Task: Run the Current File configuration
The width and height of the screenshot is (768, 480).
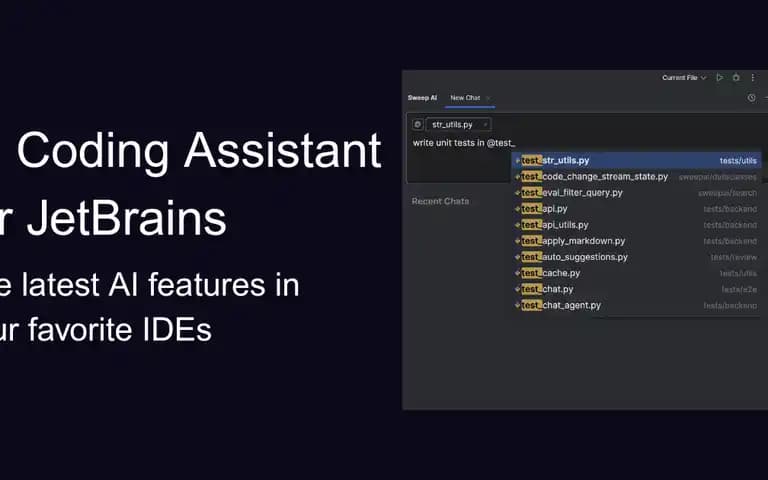Action: (719, 77)
